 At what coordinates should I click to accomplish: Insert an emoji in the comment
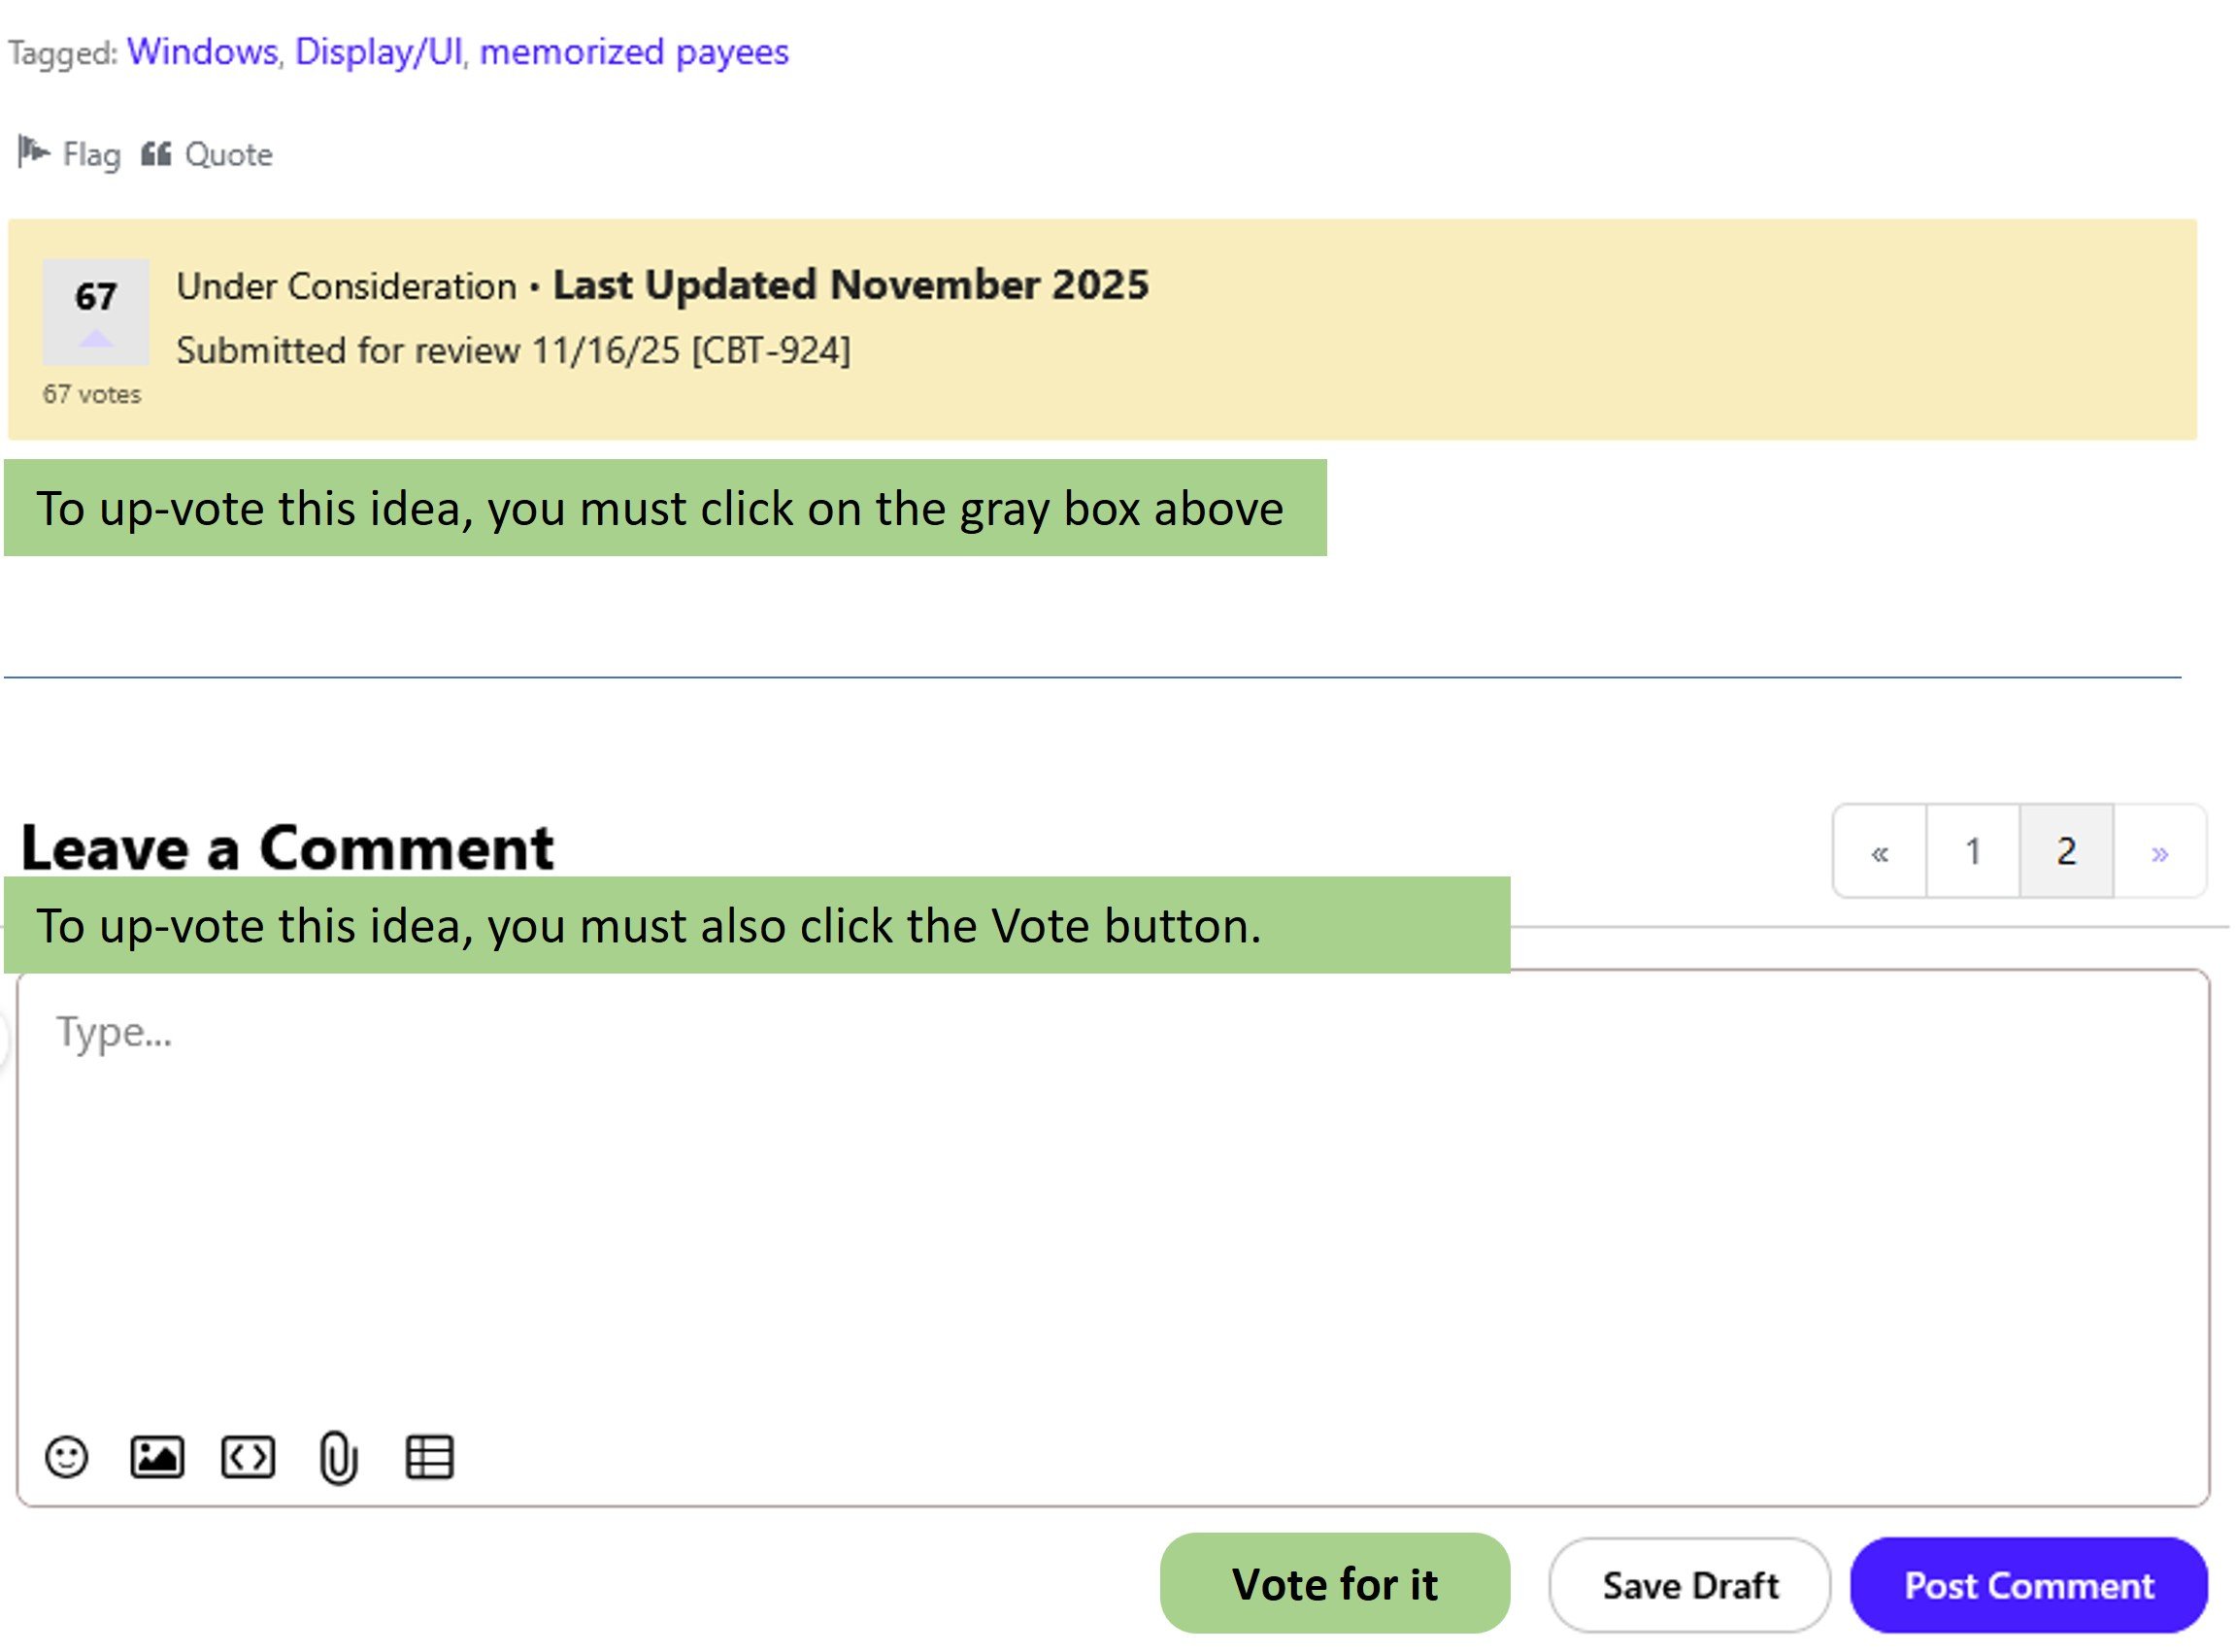(x=66, y=1458)
